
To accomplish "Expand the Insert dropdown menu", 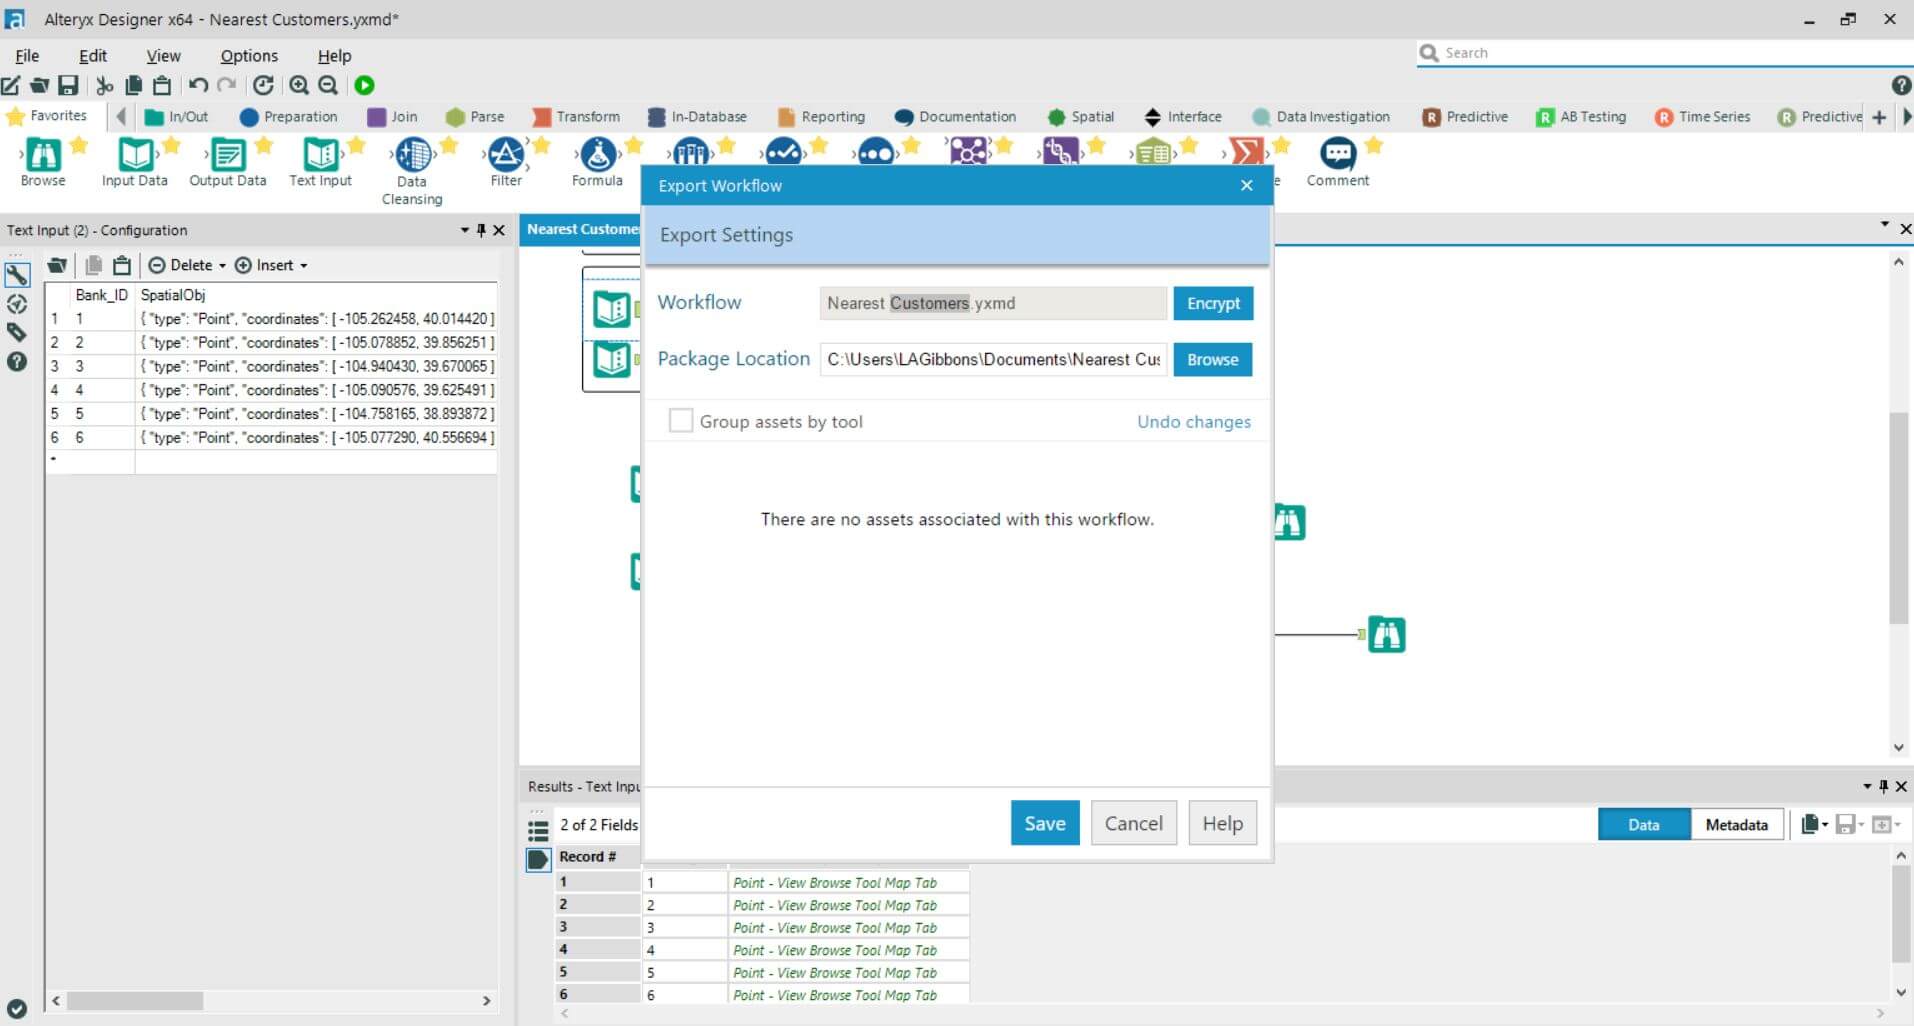I will (x=272, y=265).
